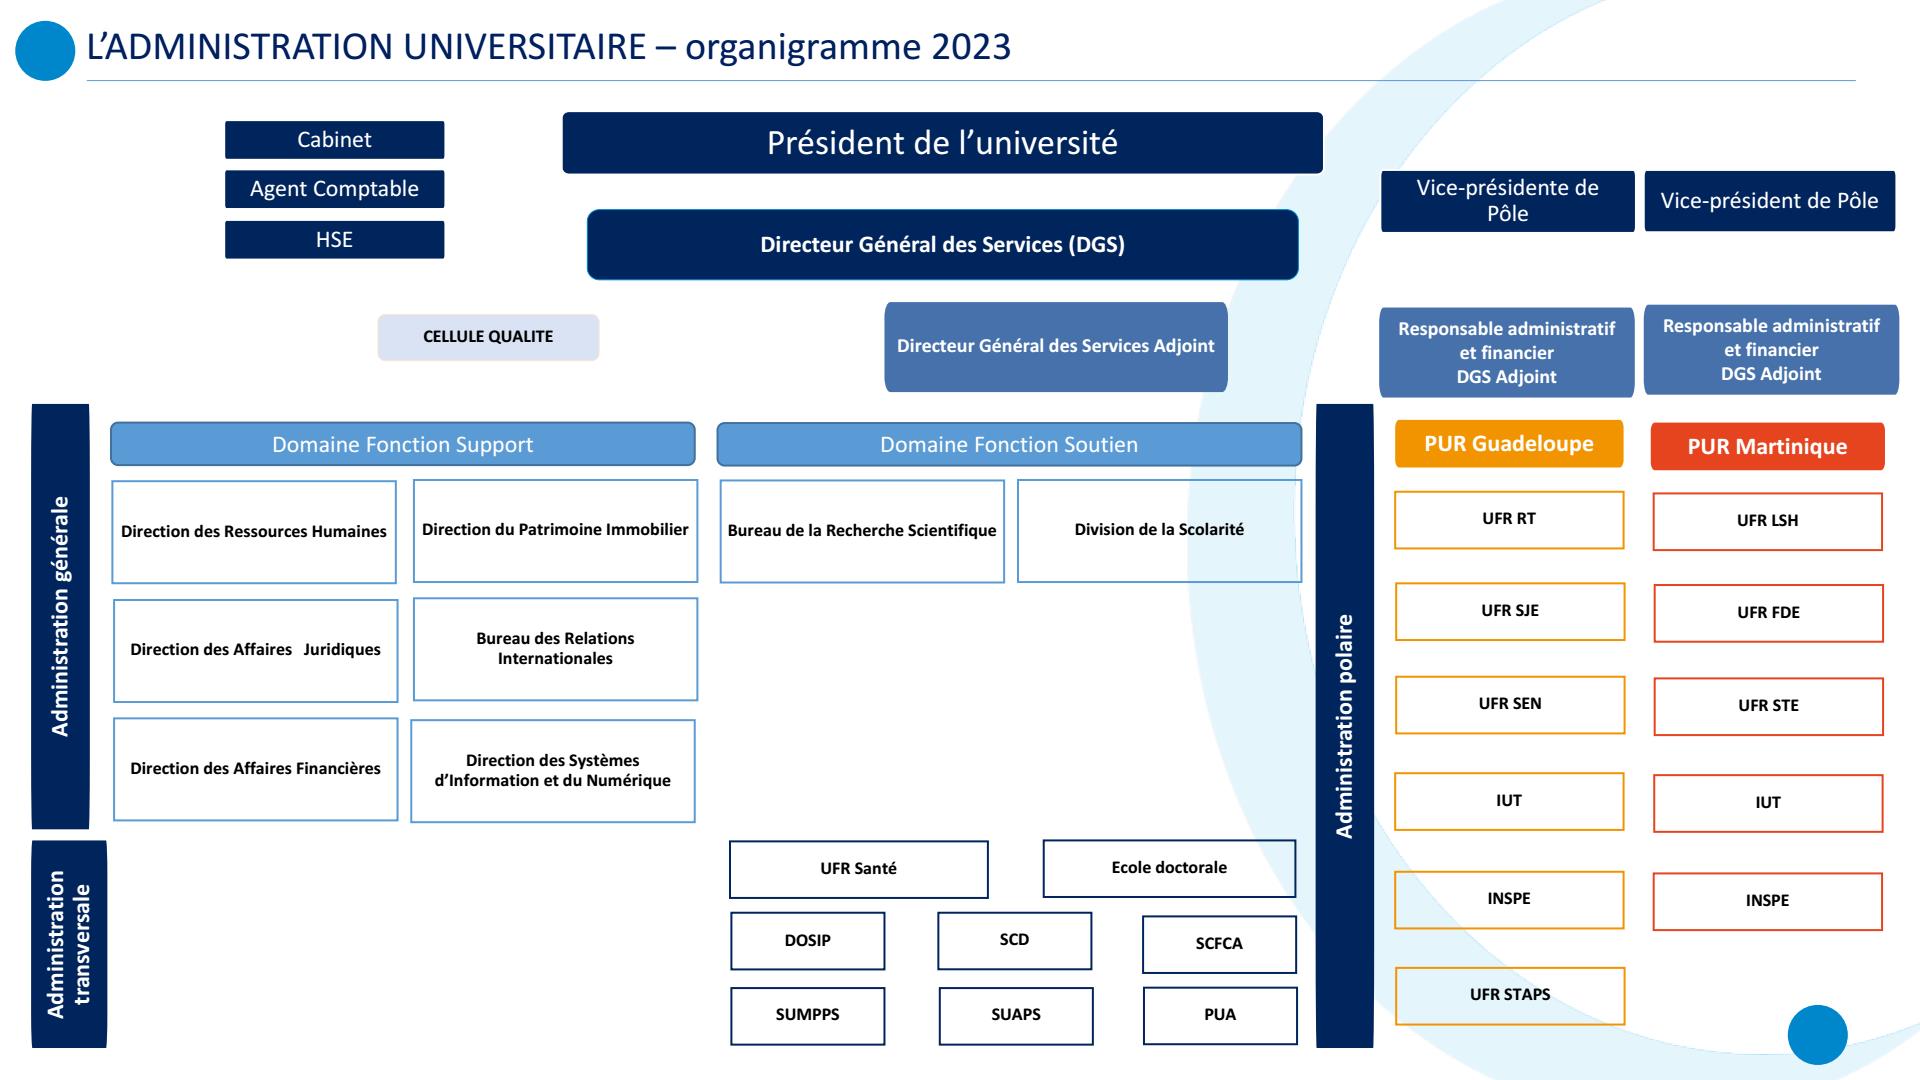Click the PUA box

1220,1015
